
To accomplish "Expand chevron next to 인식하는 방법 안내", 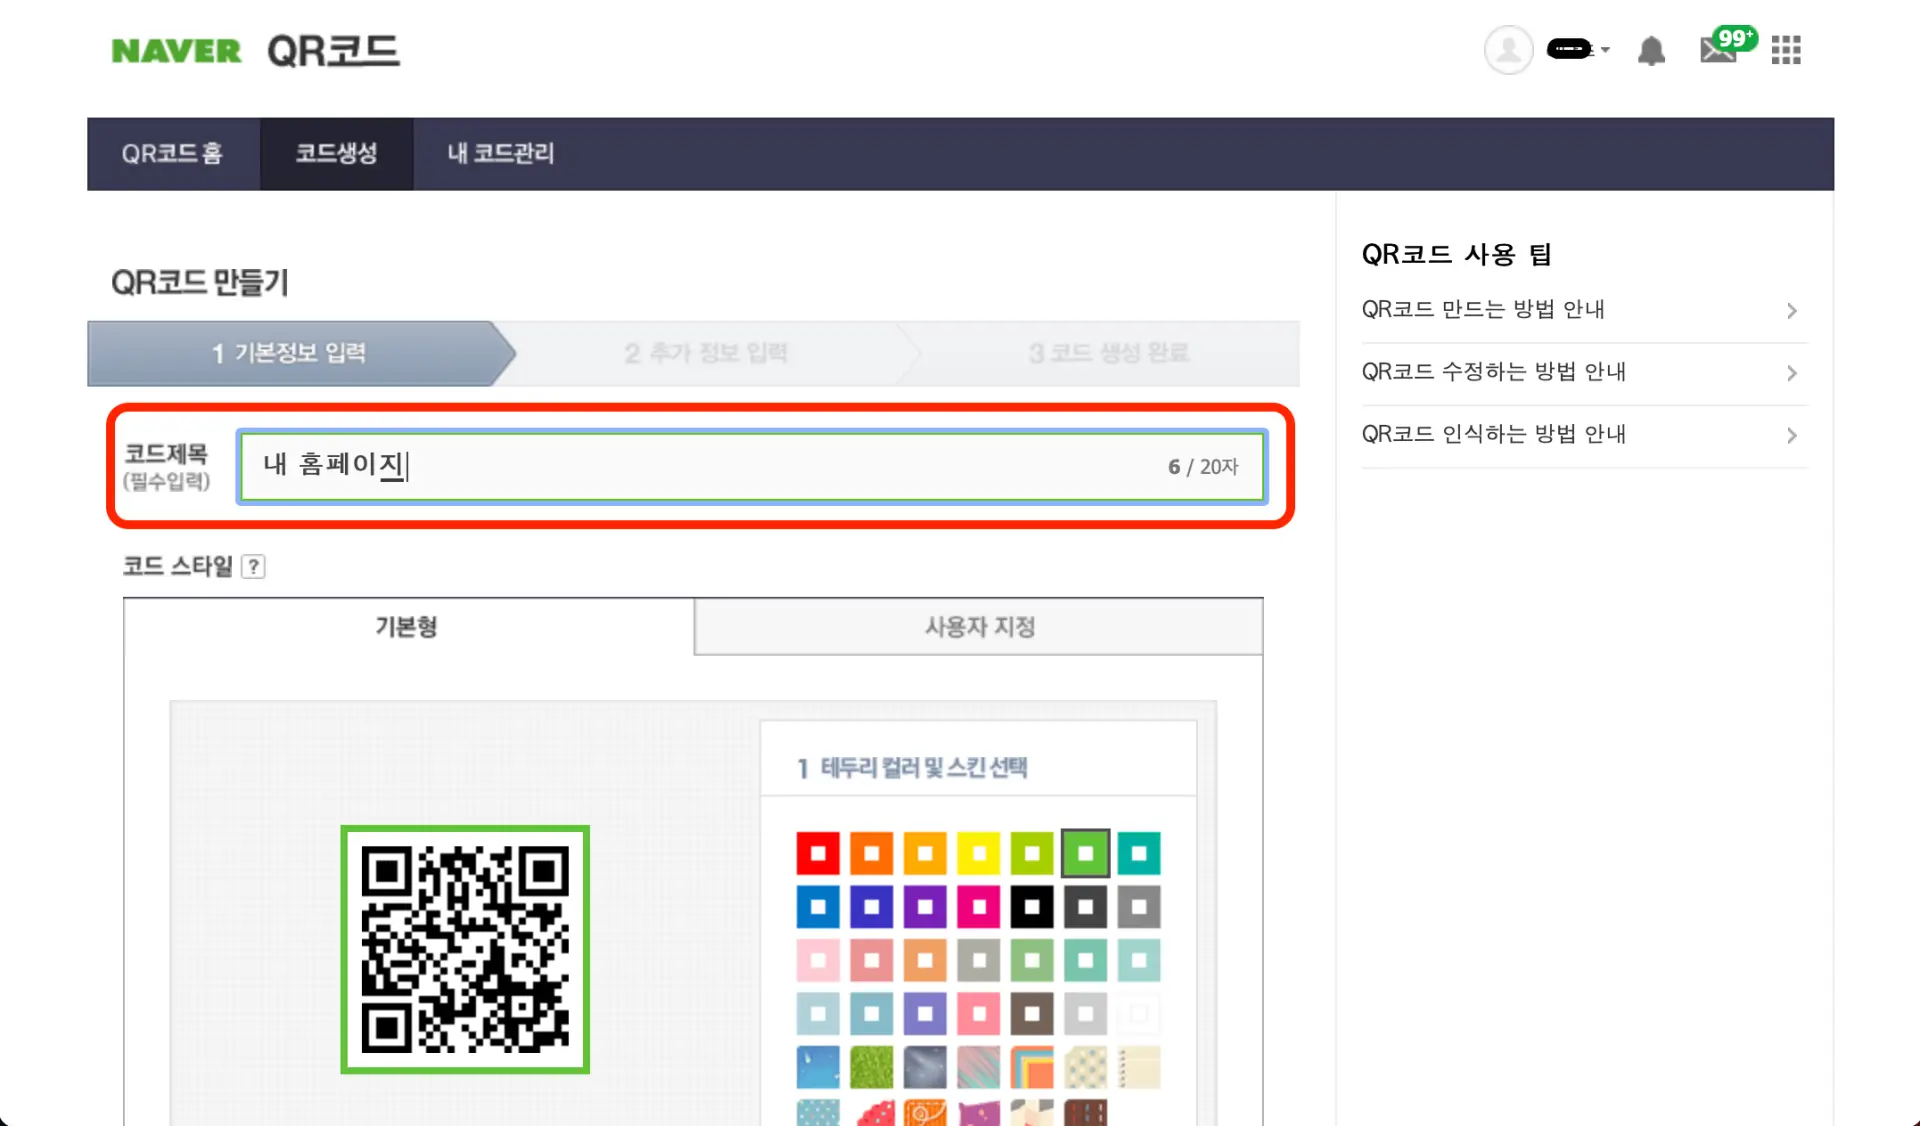I will 1792,435.
